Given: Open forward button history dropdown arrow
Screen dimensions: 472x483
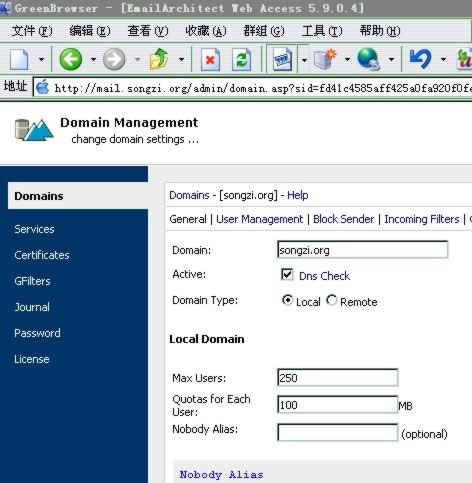Looking at the screenshot, I should tap(137, 60).
